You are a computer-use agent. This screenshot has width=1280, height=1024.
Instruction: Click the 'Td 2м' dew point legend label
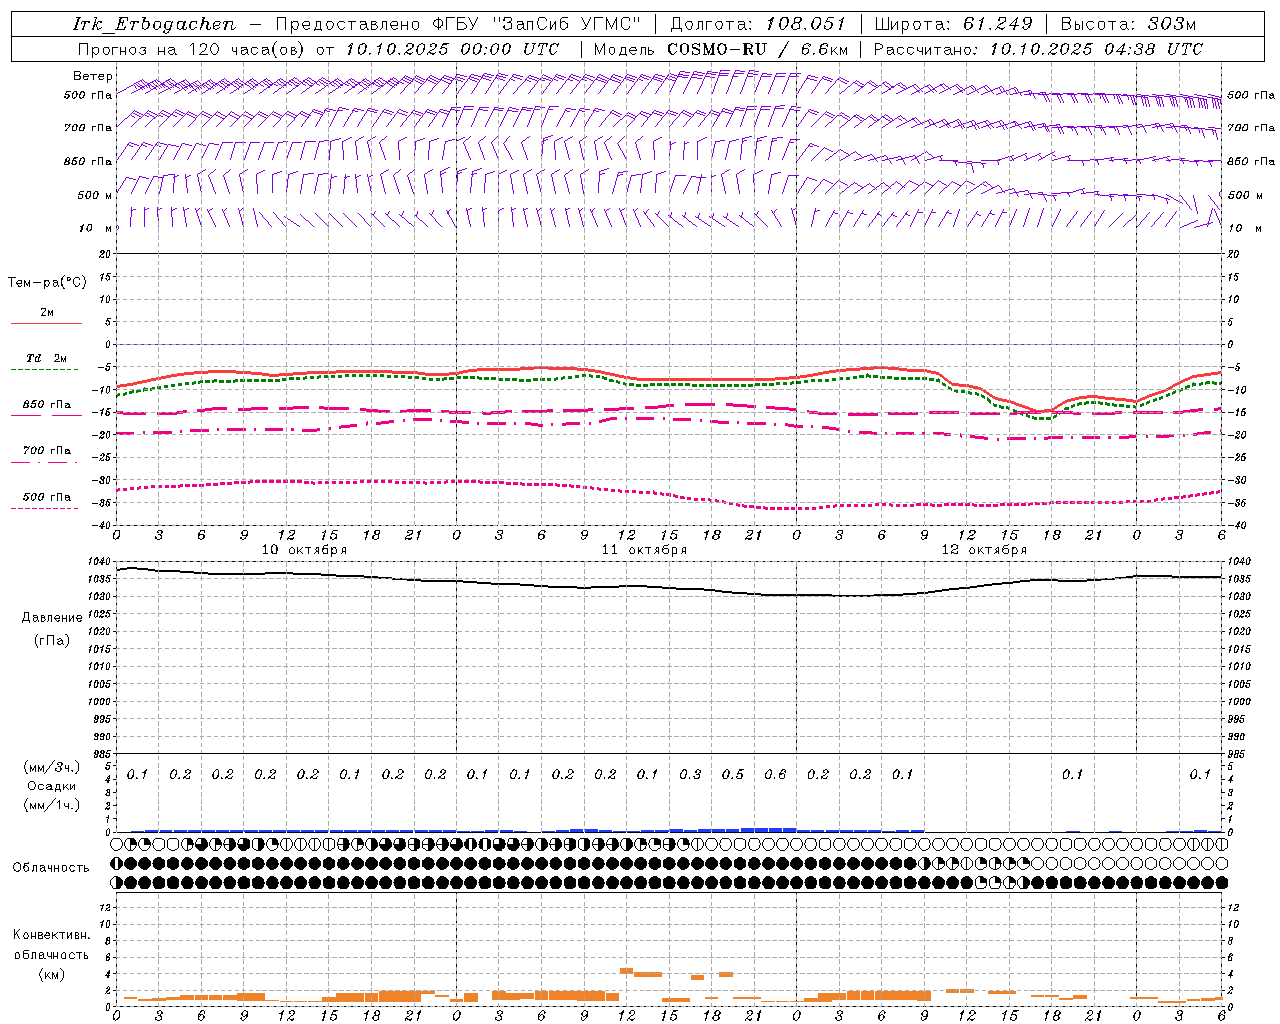(x=46, y=358)
